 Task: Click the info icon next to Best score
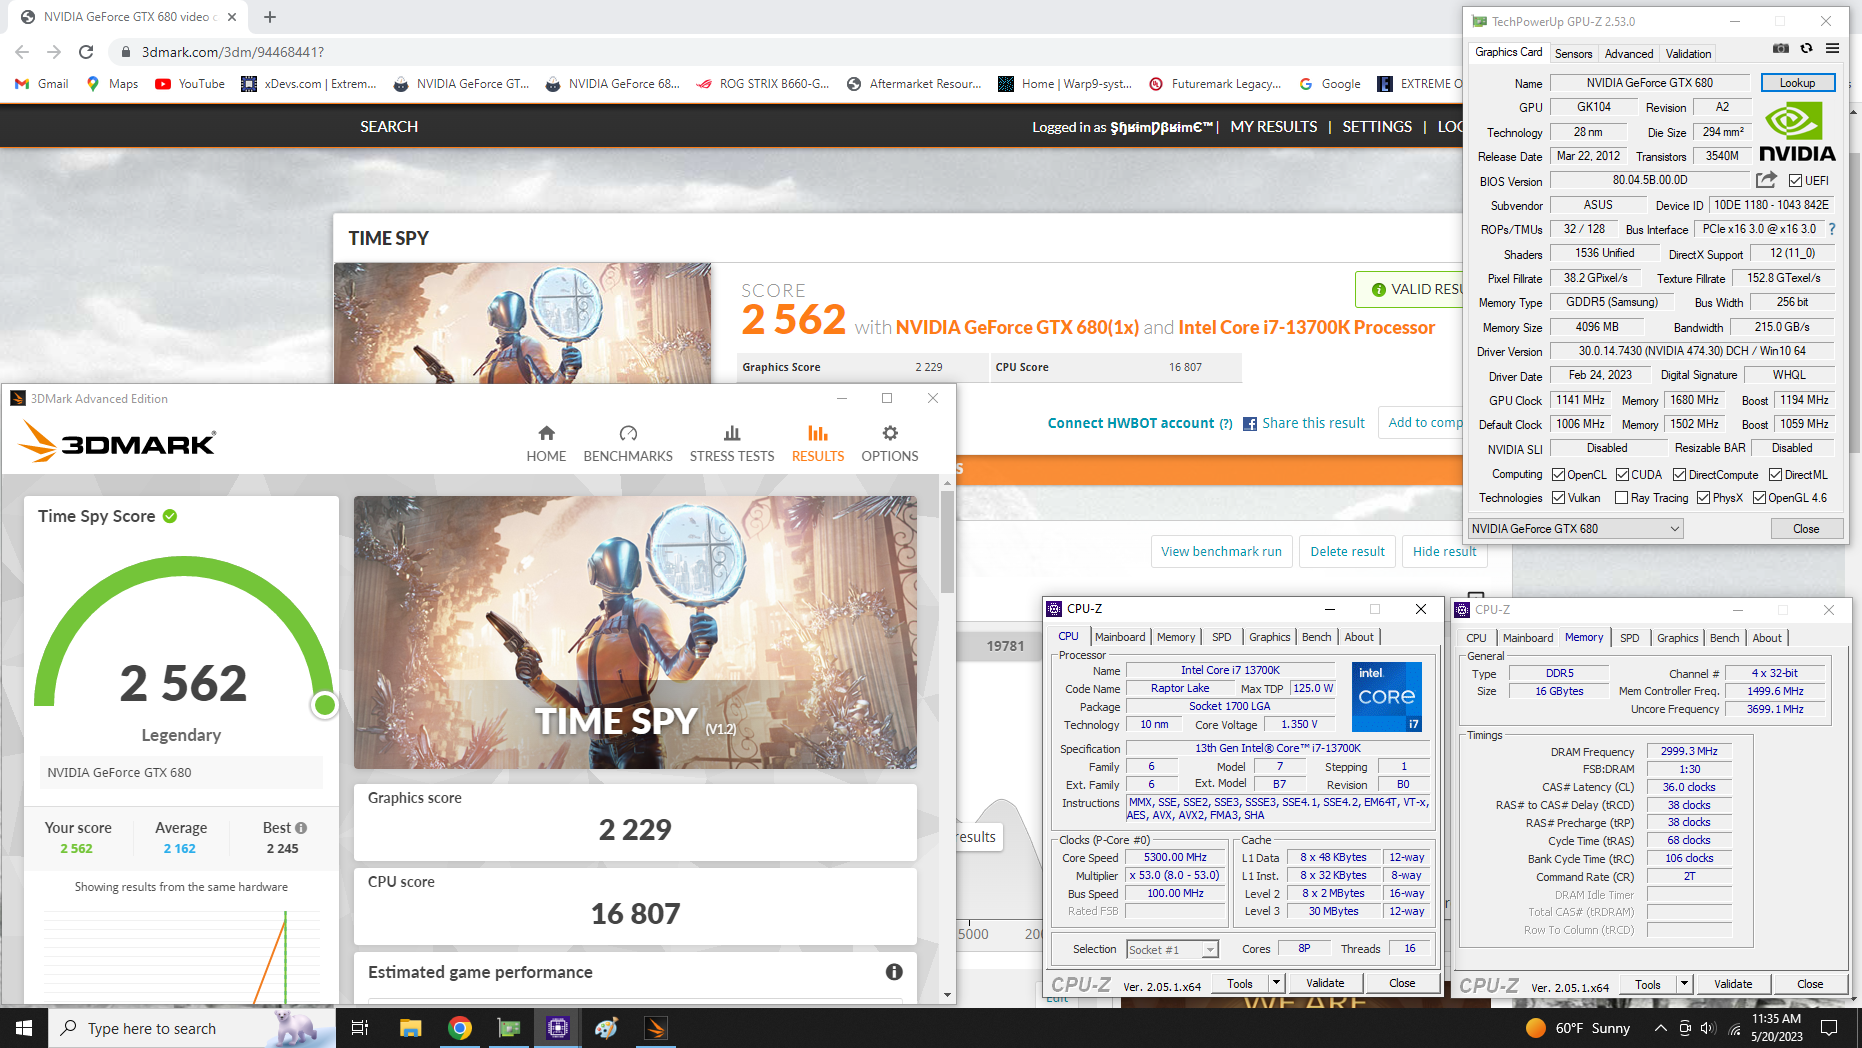(301, 828)
